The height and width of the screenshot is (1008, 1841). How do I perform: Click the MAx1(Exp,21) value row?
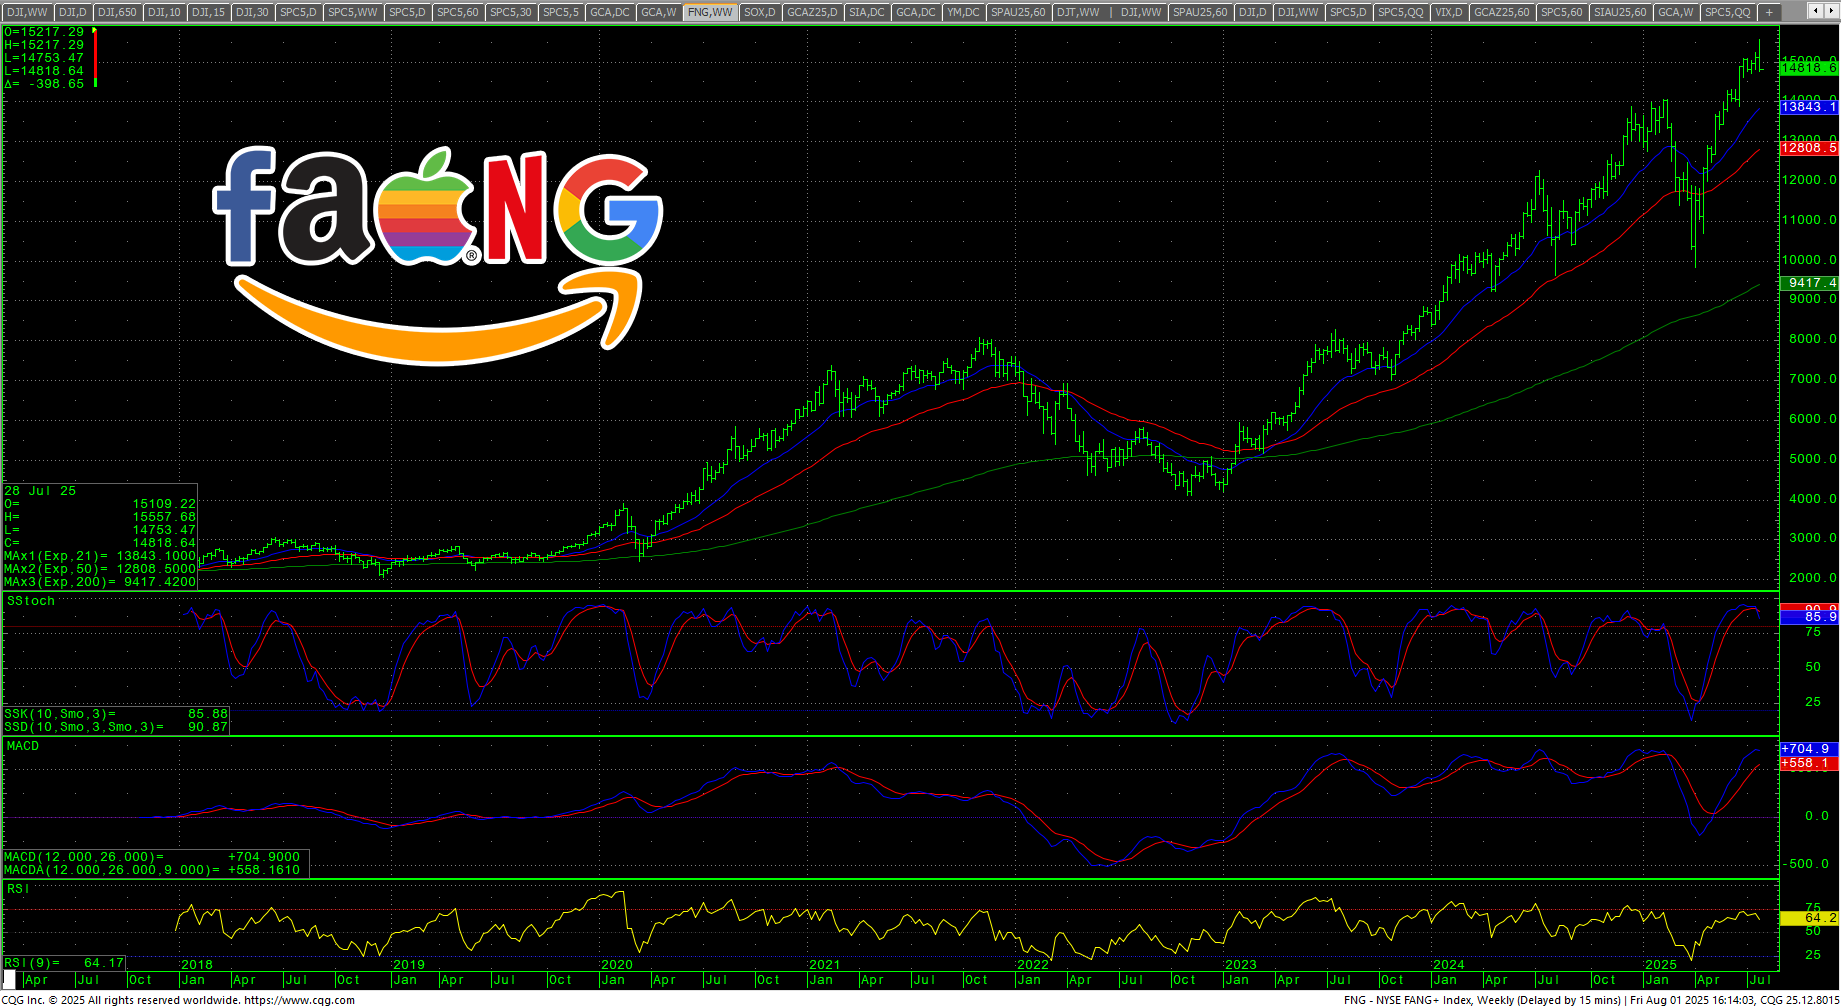[100, 556]
